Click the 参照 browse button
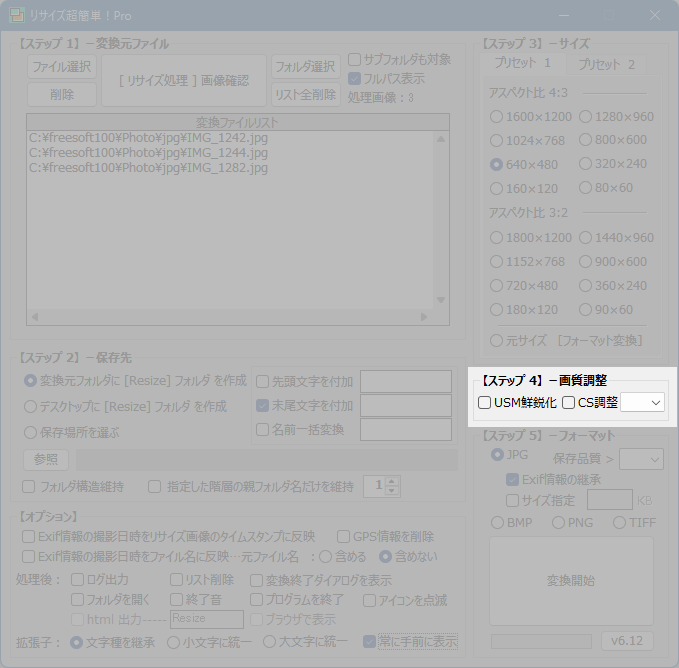The image size is (679, 668). click(x=46, y=459)
